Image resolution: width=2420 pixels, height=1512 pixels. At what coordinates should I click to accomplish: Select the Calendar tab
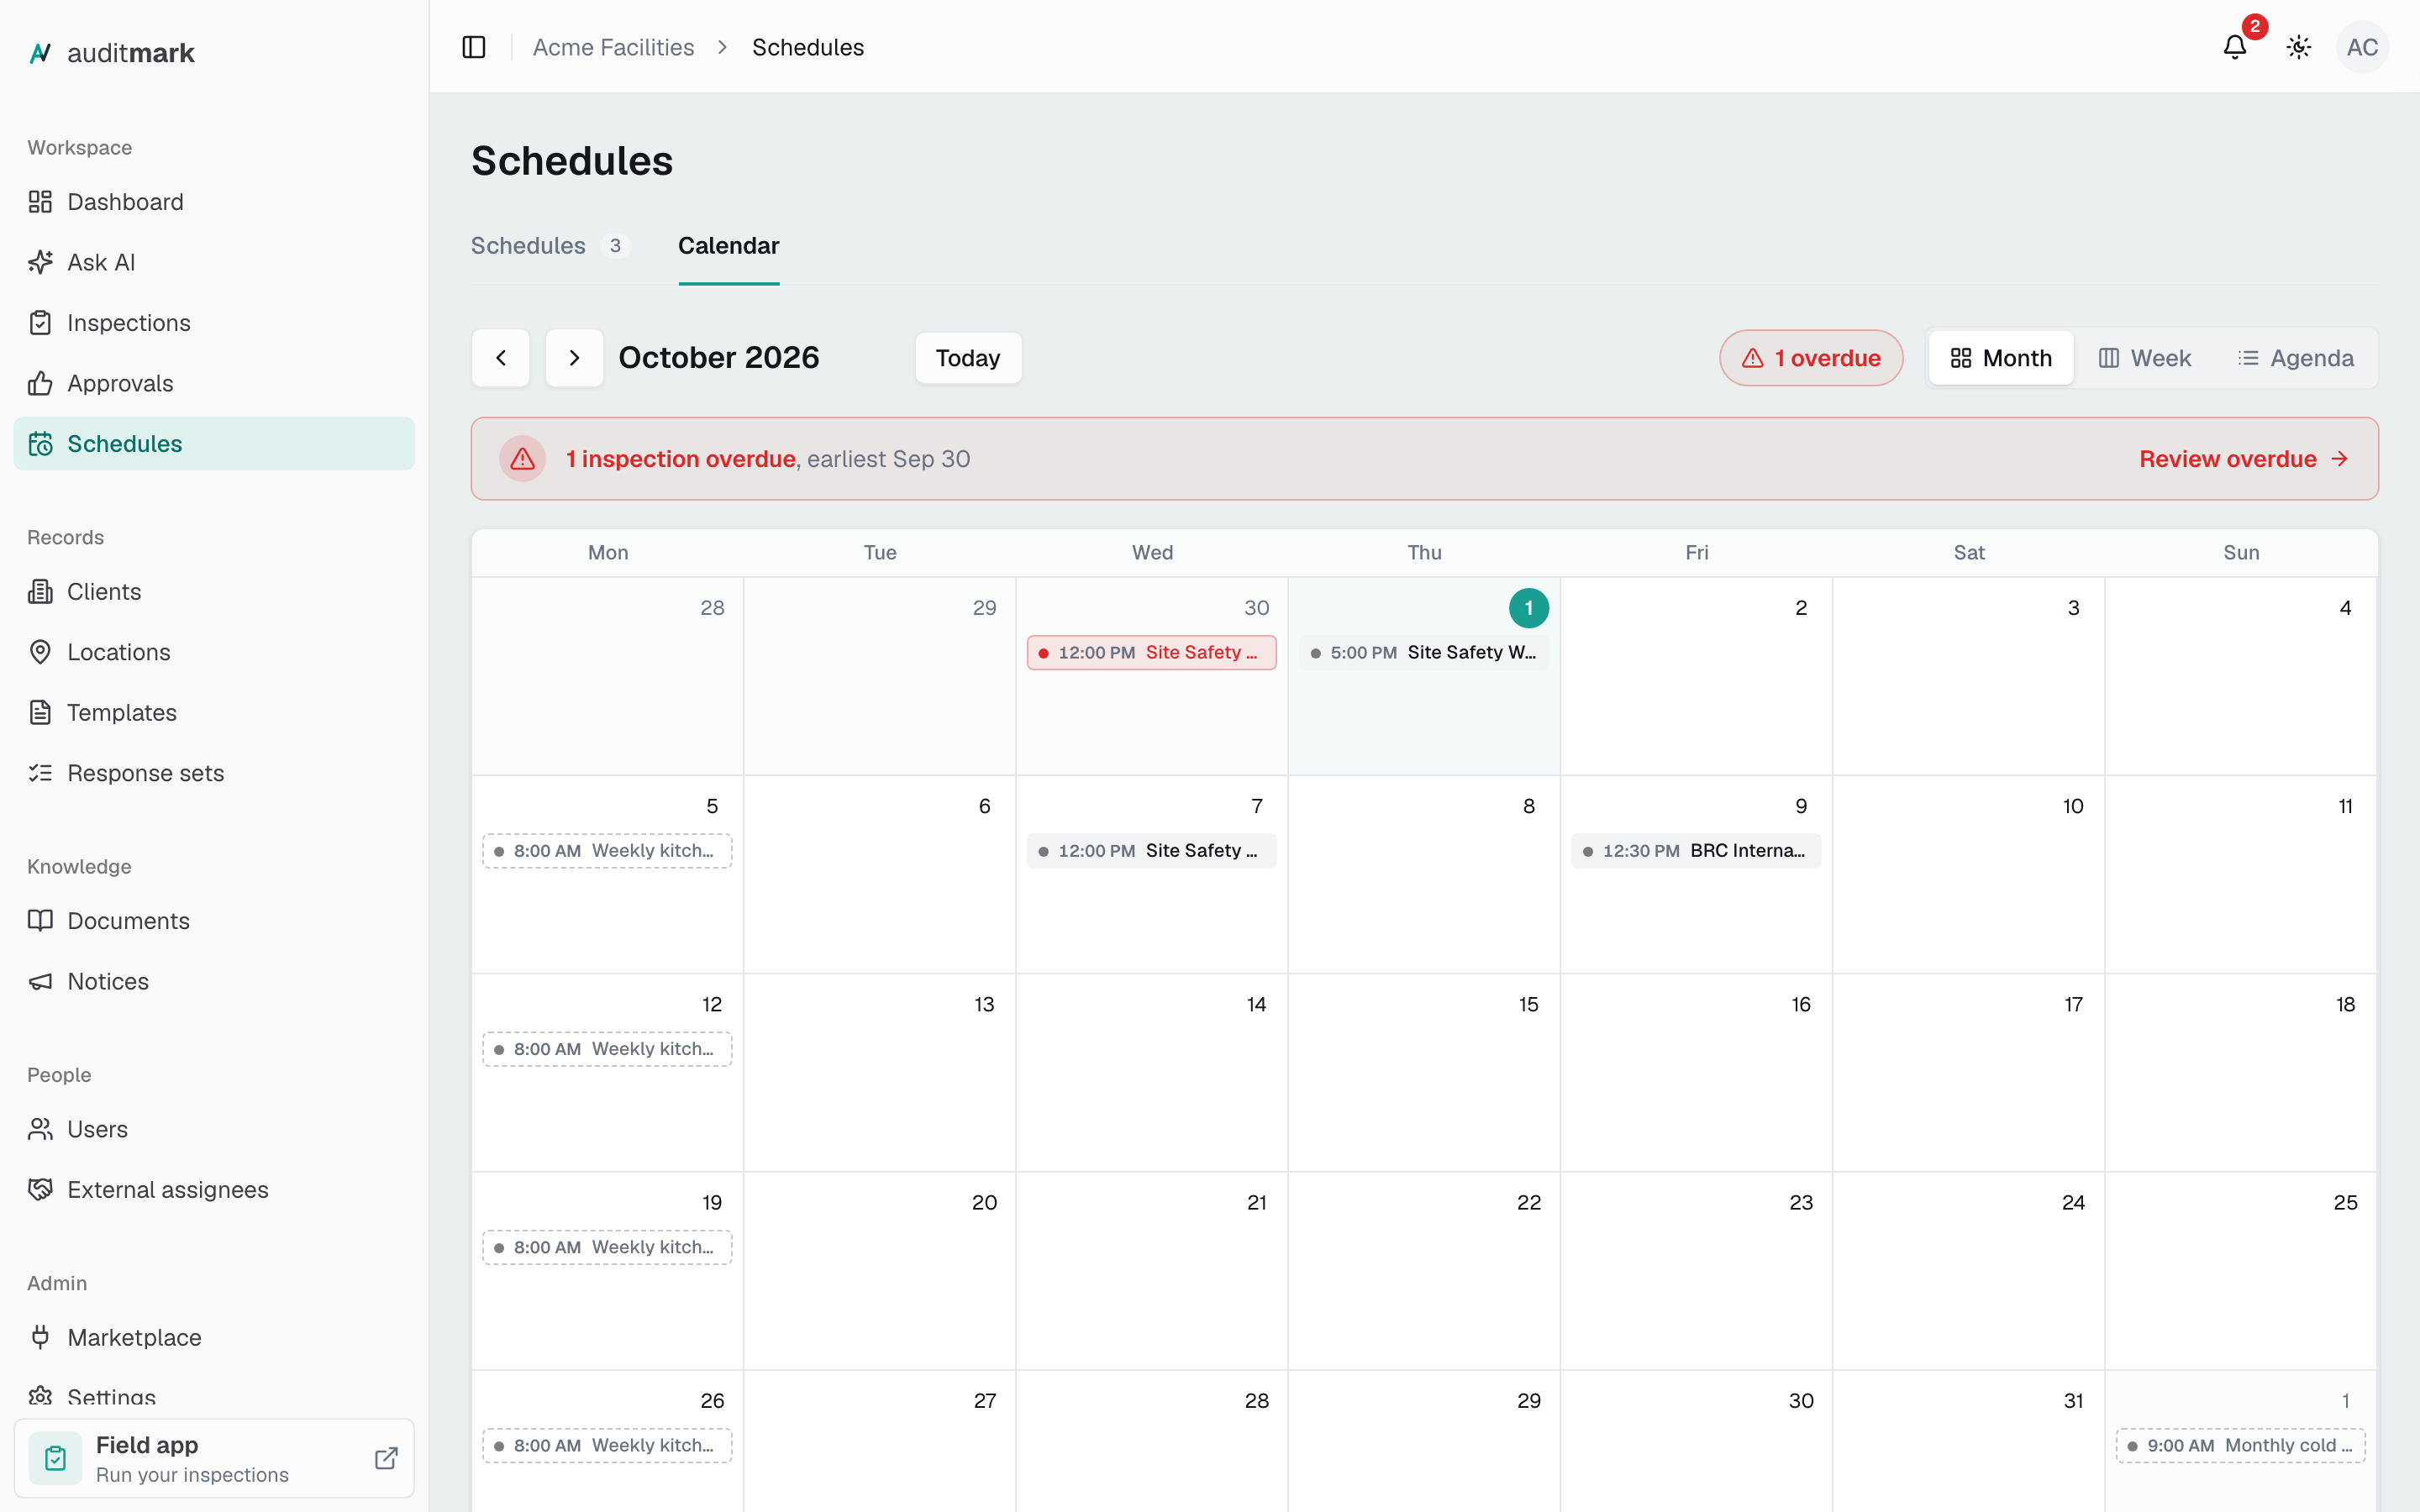[x=728, y=246]
